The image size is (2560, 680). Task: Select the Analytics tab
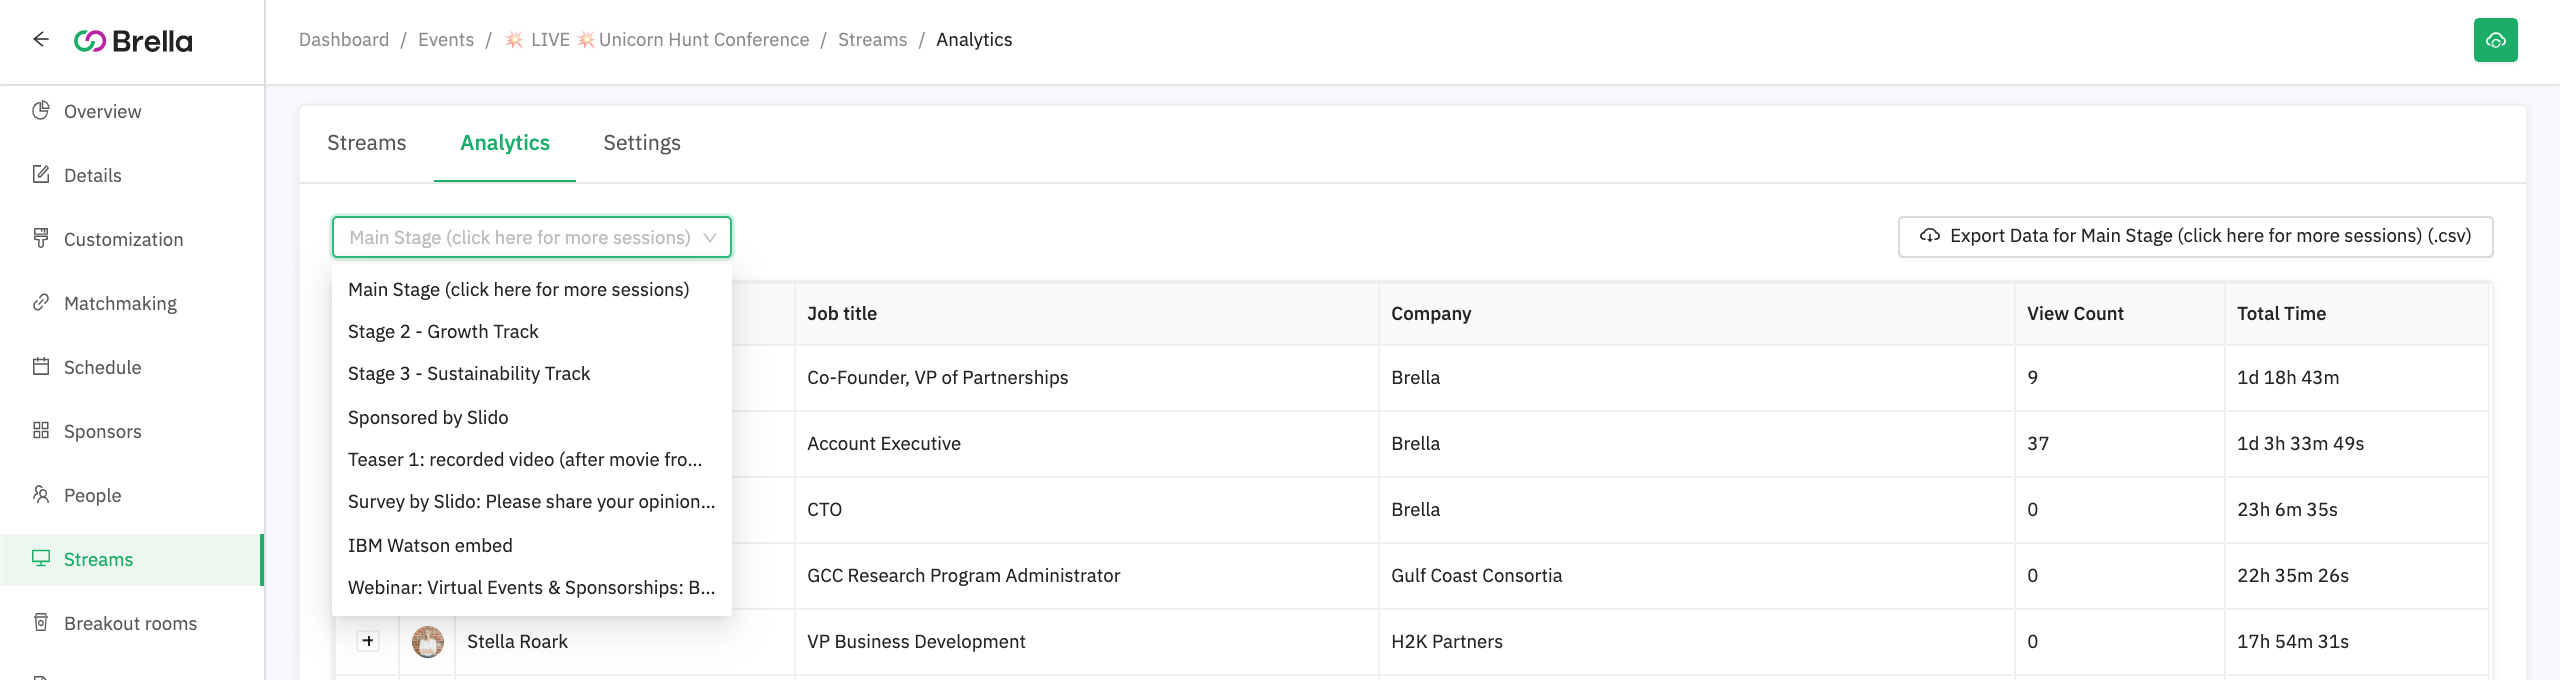[x=505, y=143]
